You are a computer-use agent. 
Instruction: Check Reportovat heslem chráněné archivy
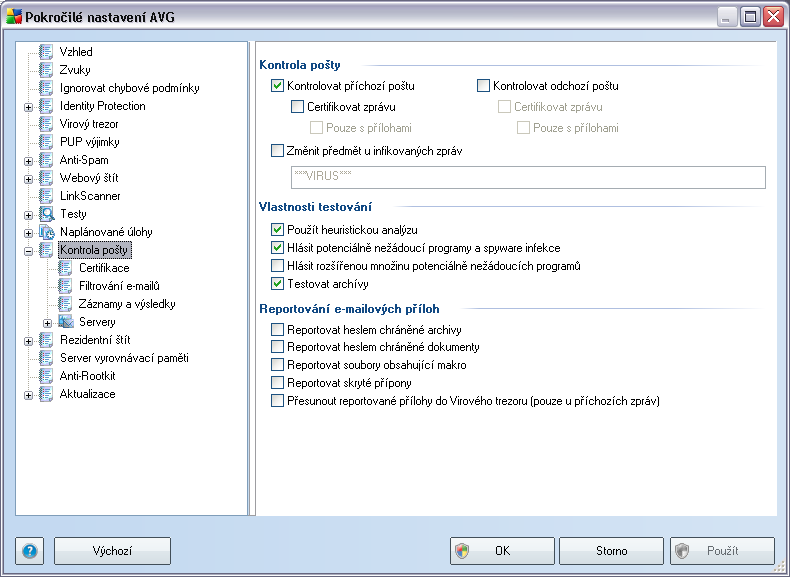click(x=277, y=330)
